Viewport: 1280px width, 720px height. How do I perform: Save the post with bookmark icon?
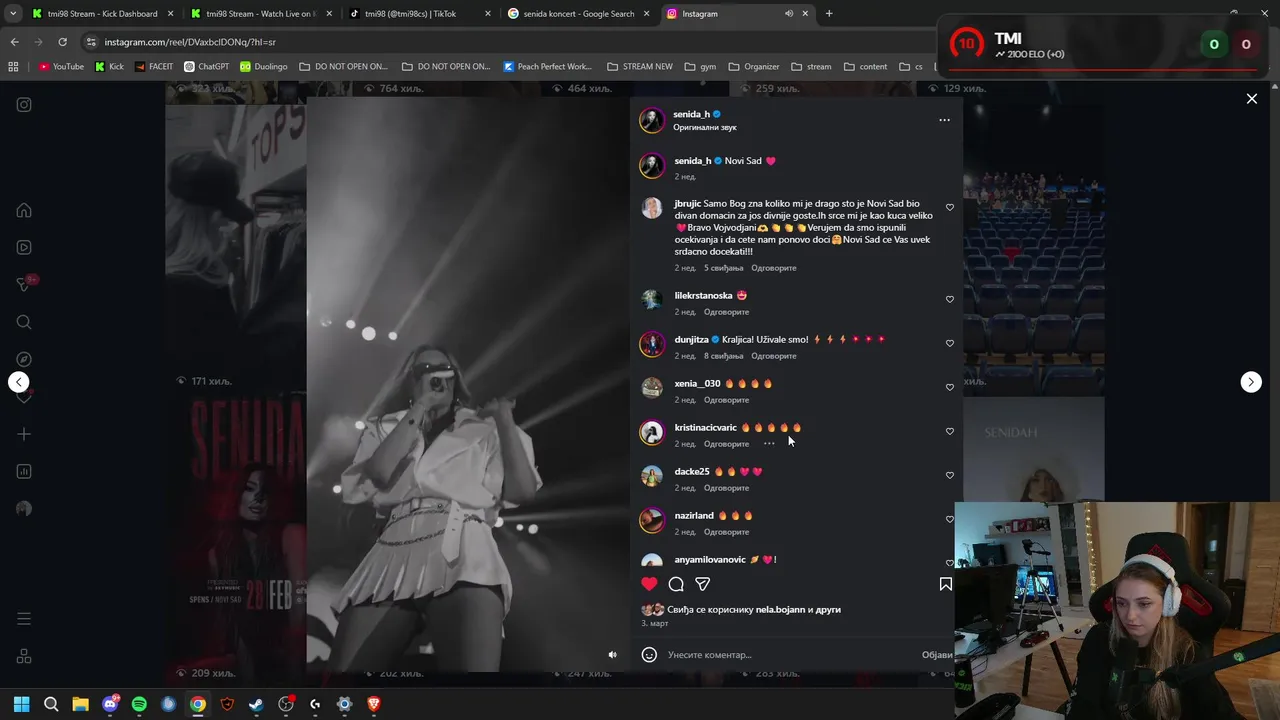[945, 584]
